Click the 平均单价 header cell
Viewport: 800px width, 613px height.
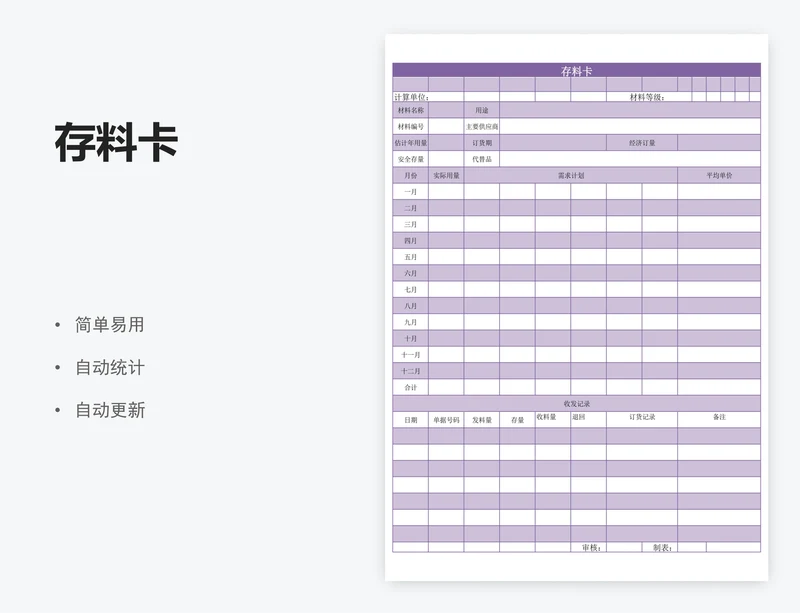(x=719, y=176)
